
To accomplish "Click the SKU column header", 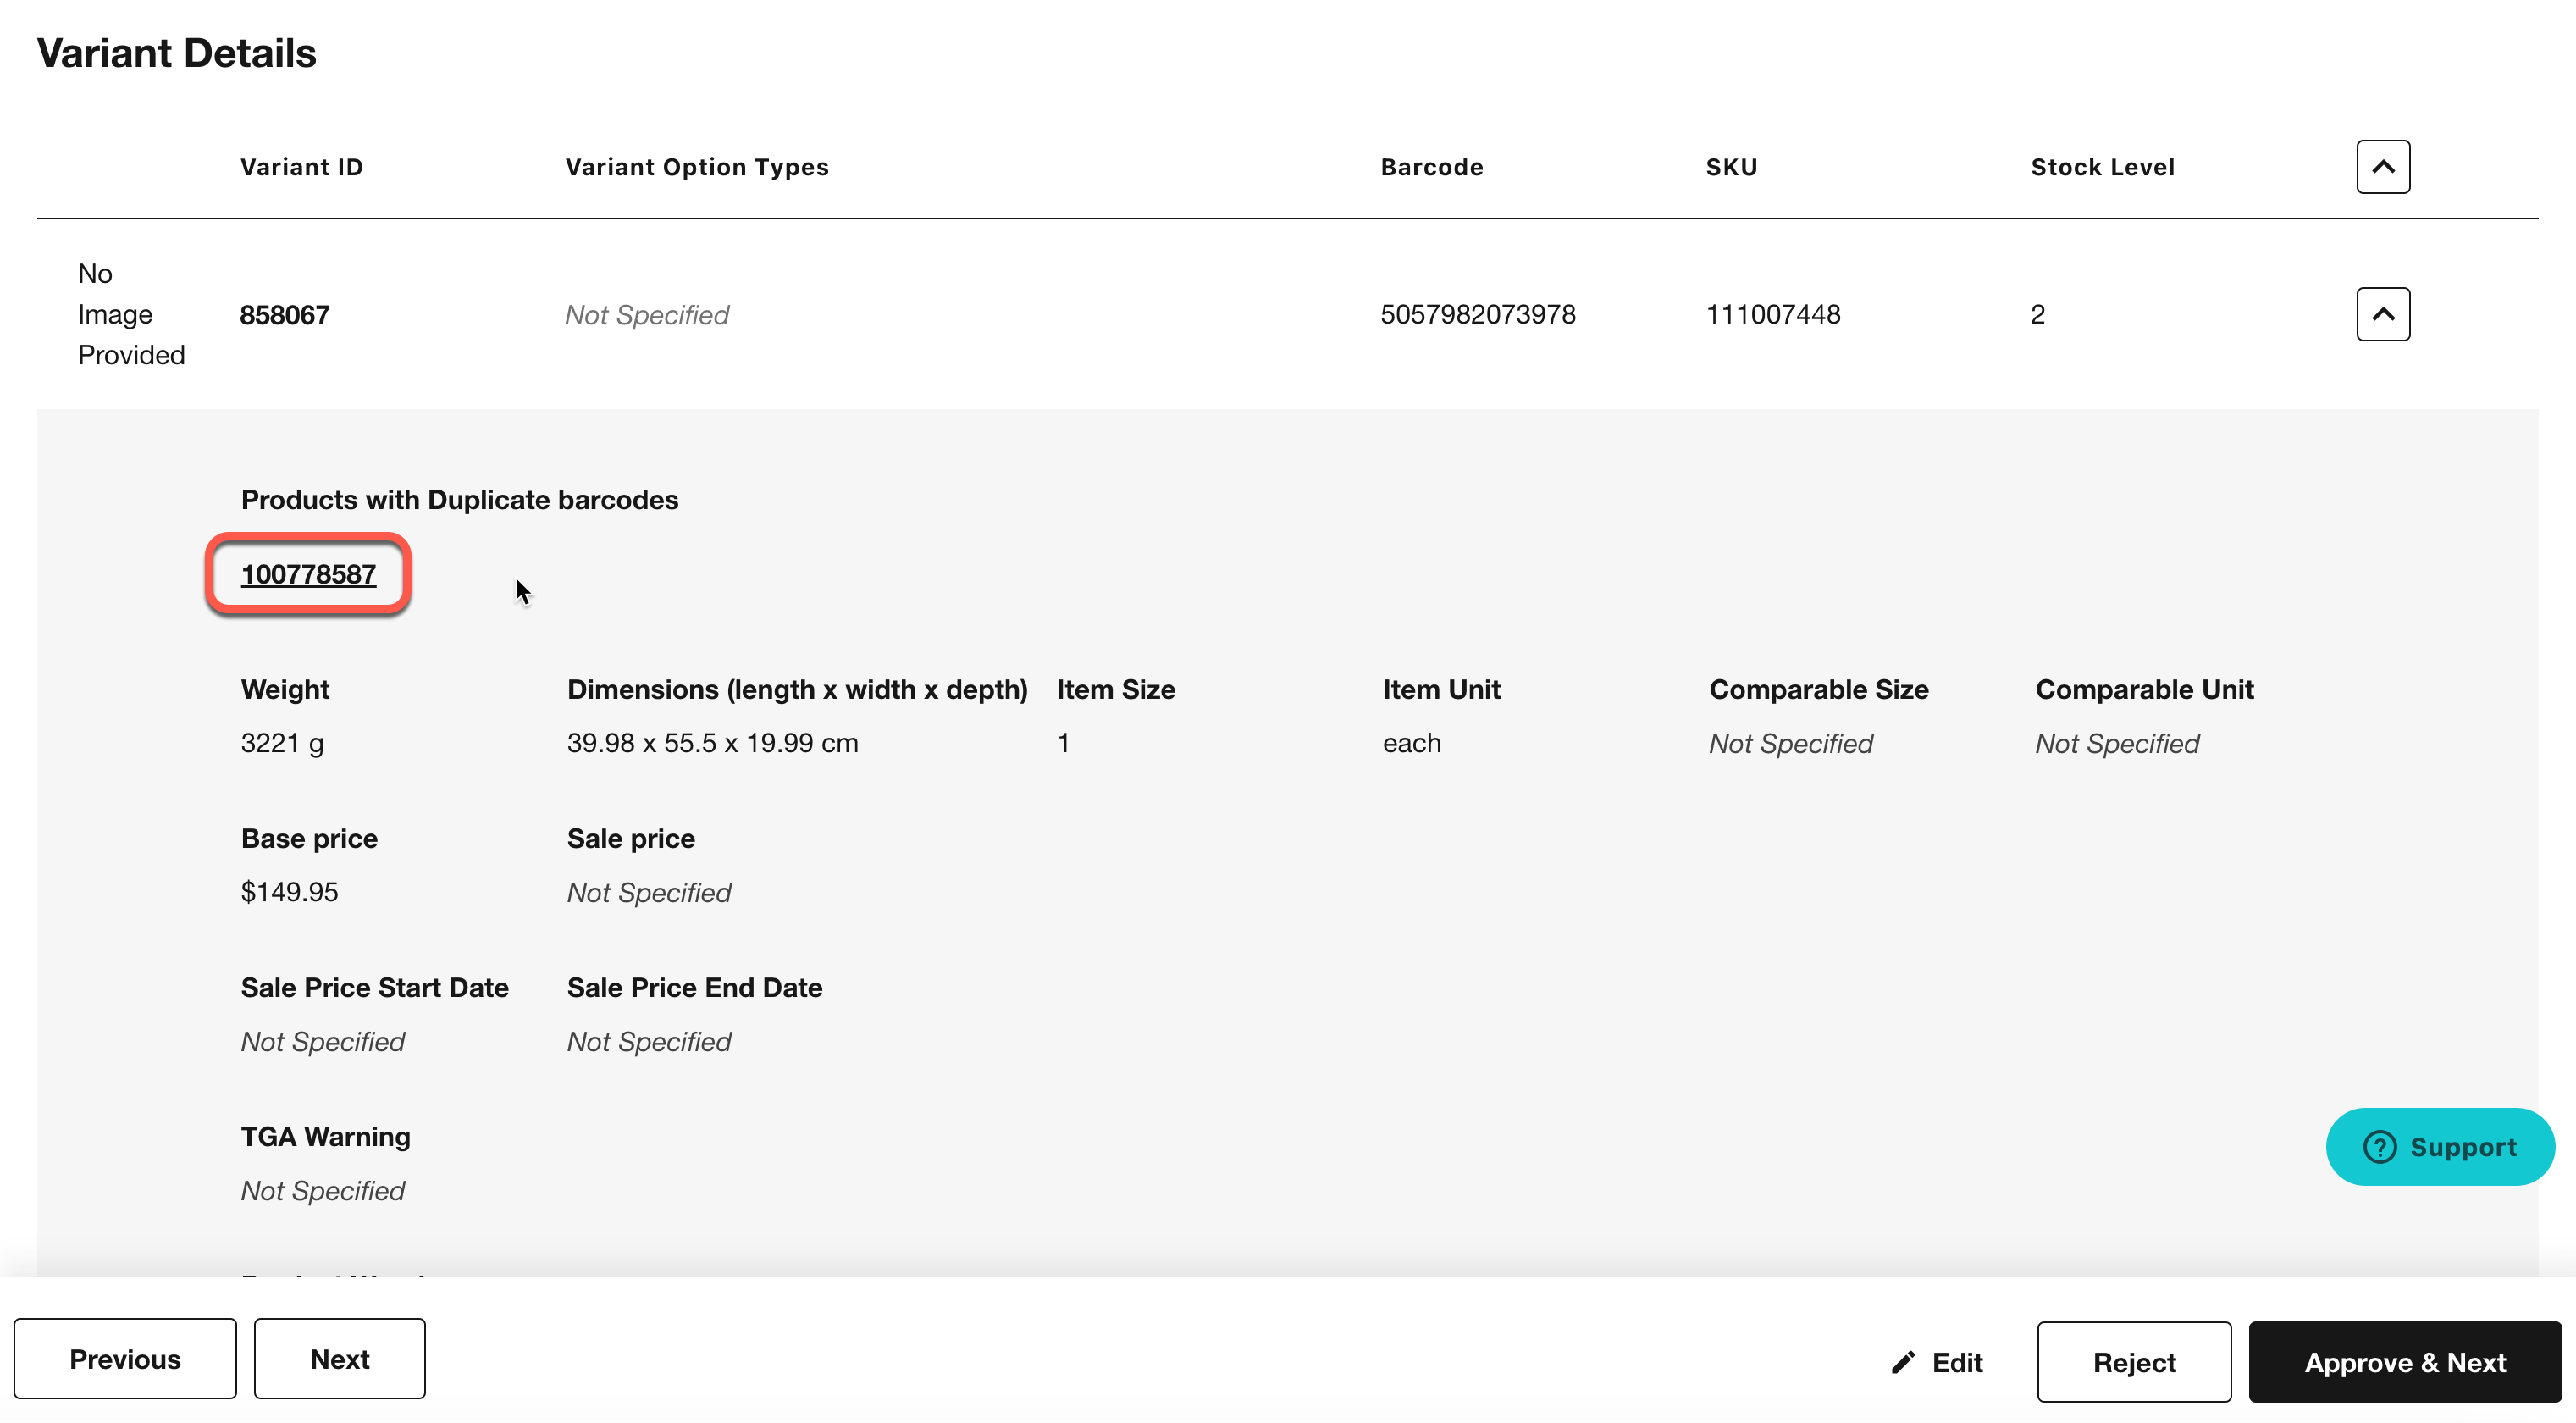I will [x=1731, y=167].
